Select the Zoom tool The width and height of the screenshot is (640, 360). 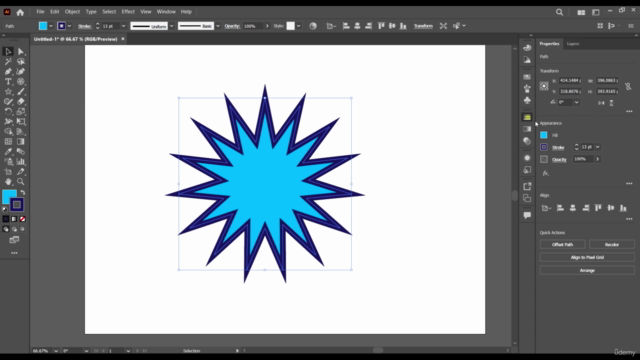point(21,182)
